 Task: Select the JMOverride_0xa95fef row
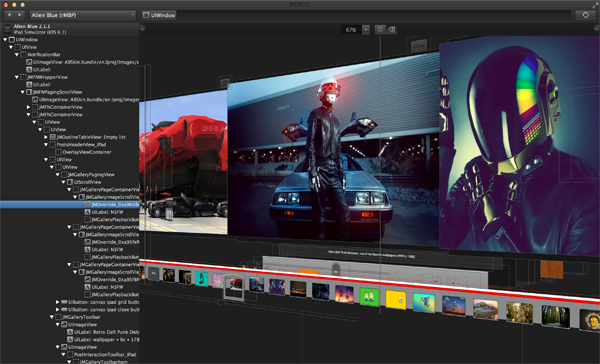click(x=69, y=242)
